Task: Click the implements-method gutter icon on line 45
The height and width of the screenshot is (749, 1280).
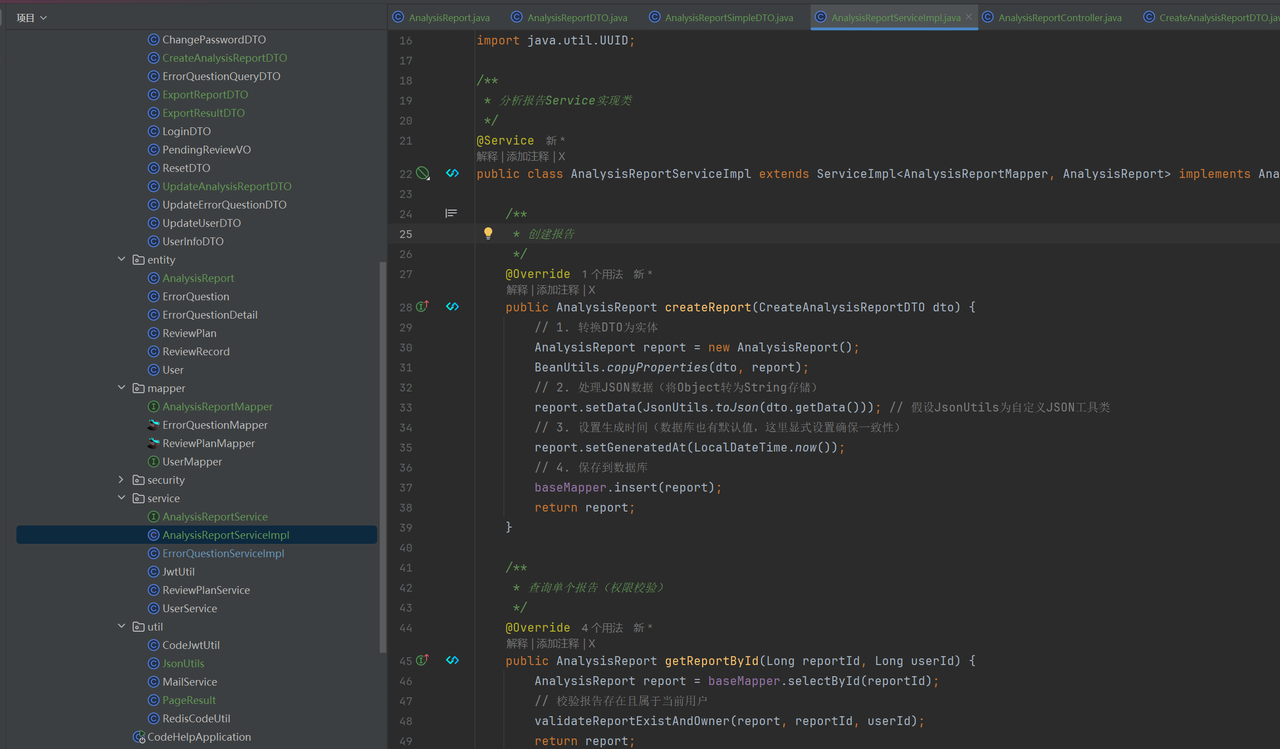Action: tap(423, 661)
